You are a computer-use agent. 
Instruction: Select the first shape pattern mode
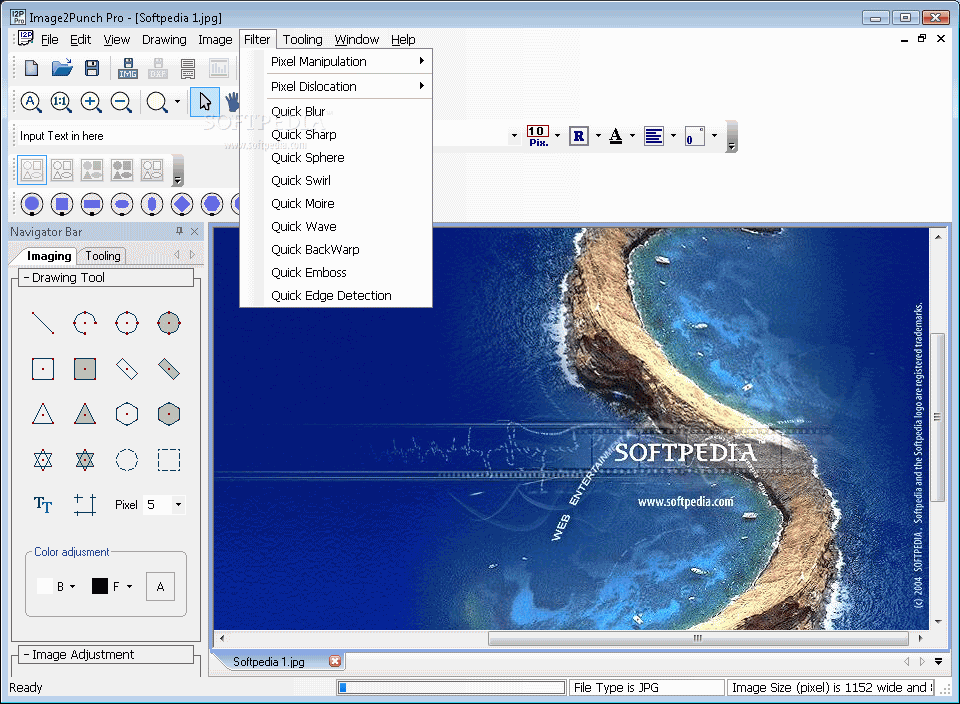32,170
